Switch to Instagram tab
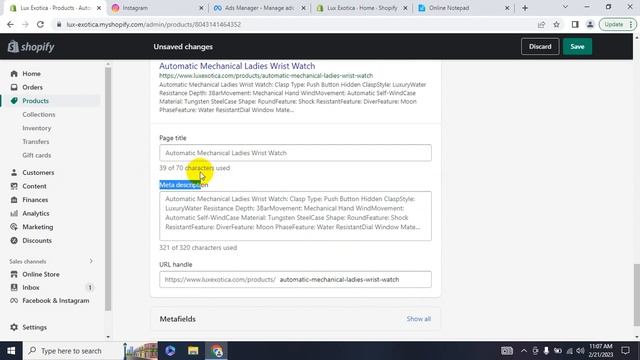Viewport: 640px width, 360px height. tap(157, 8)
